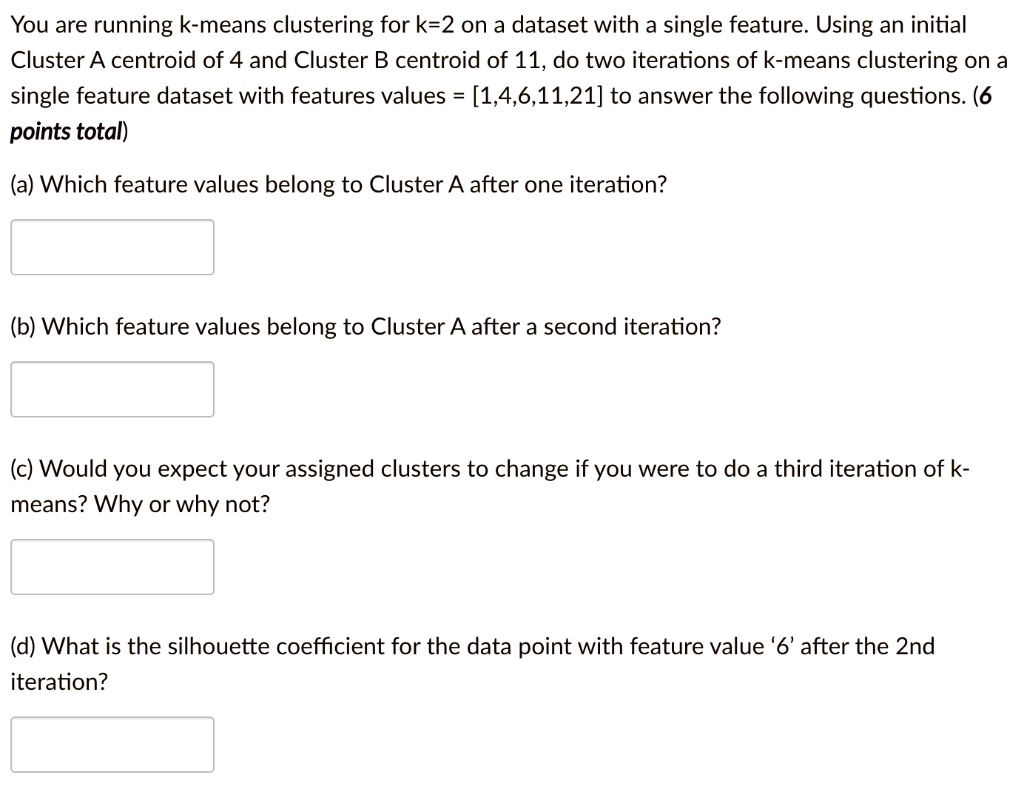Click the question (c) text about third iteration
Screen dimensions: 1024x789
[x=490, y=487]
